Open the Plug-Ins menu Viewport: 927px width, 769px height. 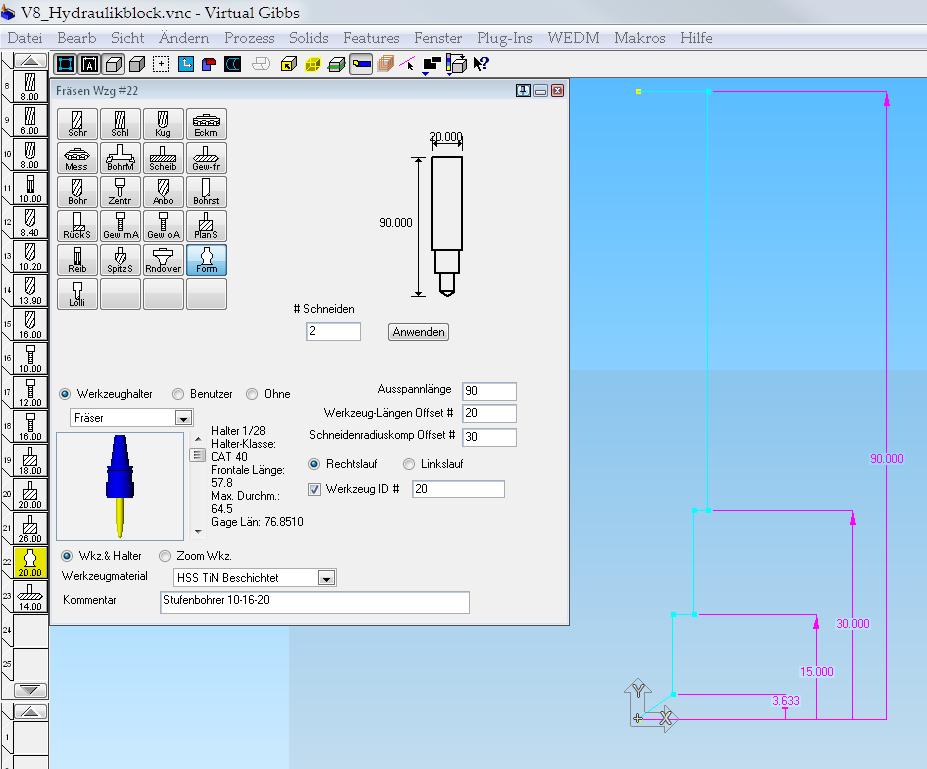point(505,38)
